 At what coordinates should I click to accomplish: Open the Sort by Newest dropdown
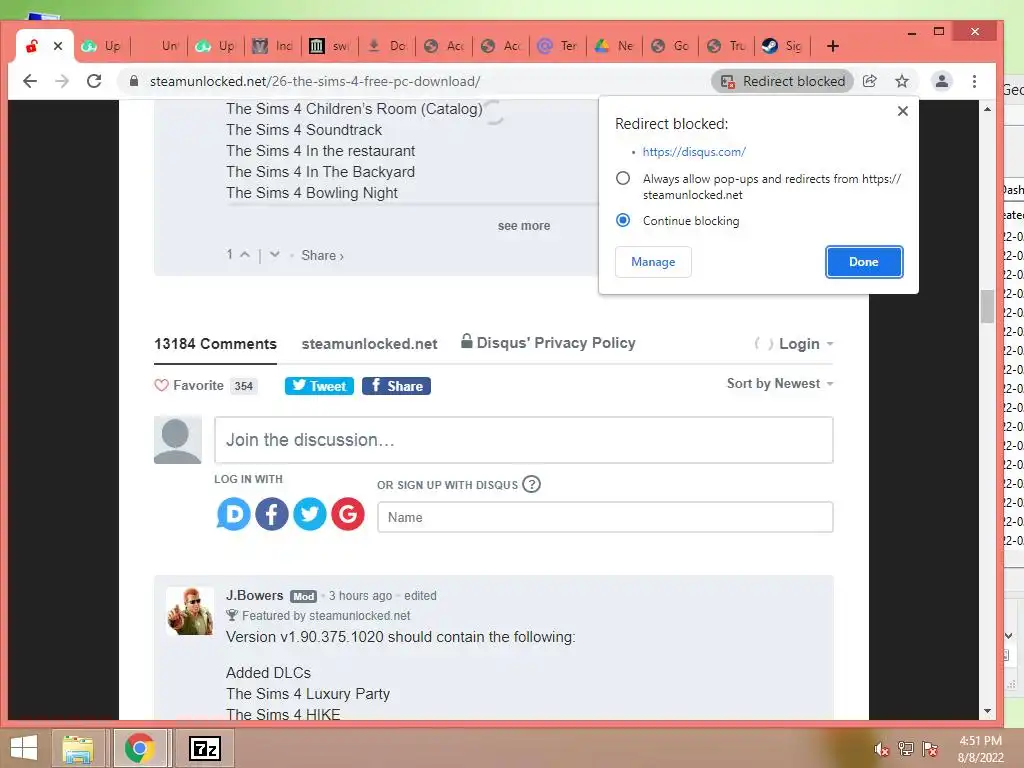pyautogui.click(x=780, y=383)
